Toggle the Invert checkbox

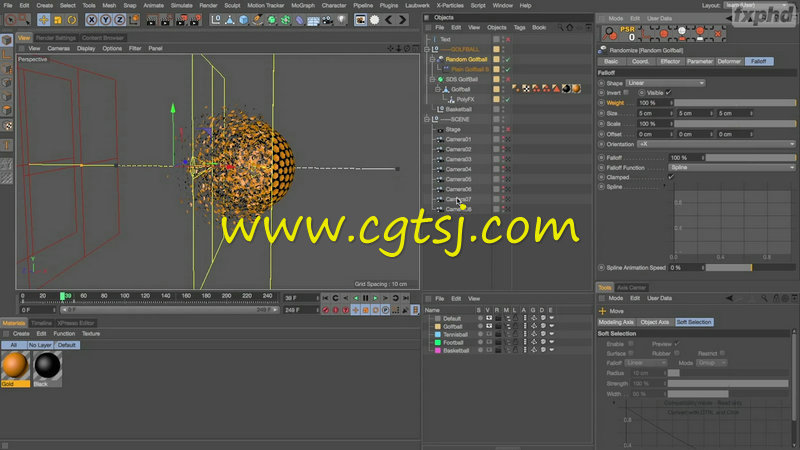pyautogui.click(x=626, y=93)
